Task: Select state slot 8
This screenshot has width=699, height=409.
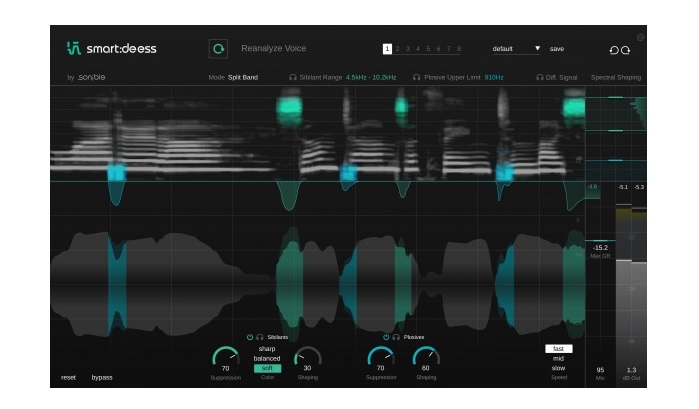Action: pyautogui.click(x=459, y=49)
